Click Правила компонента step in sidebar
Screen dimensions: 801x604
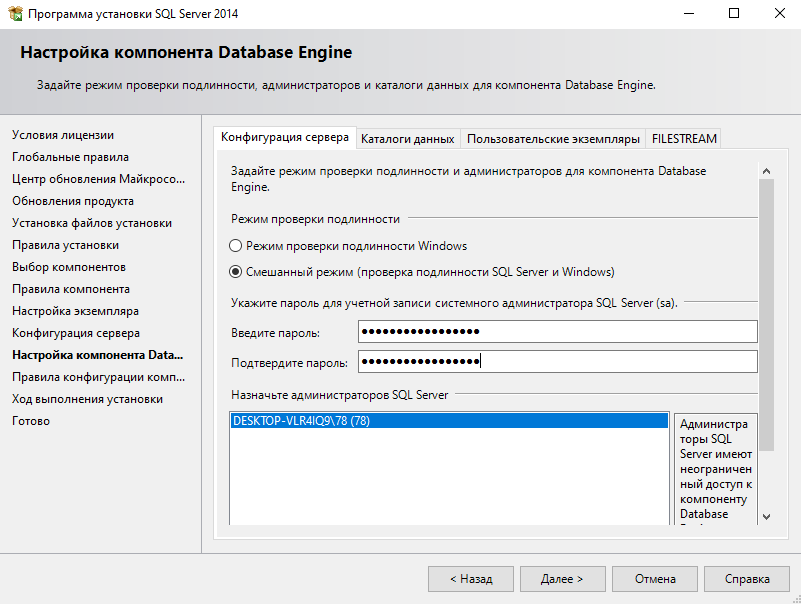71,289
